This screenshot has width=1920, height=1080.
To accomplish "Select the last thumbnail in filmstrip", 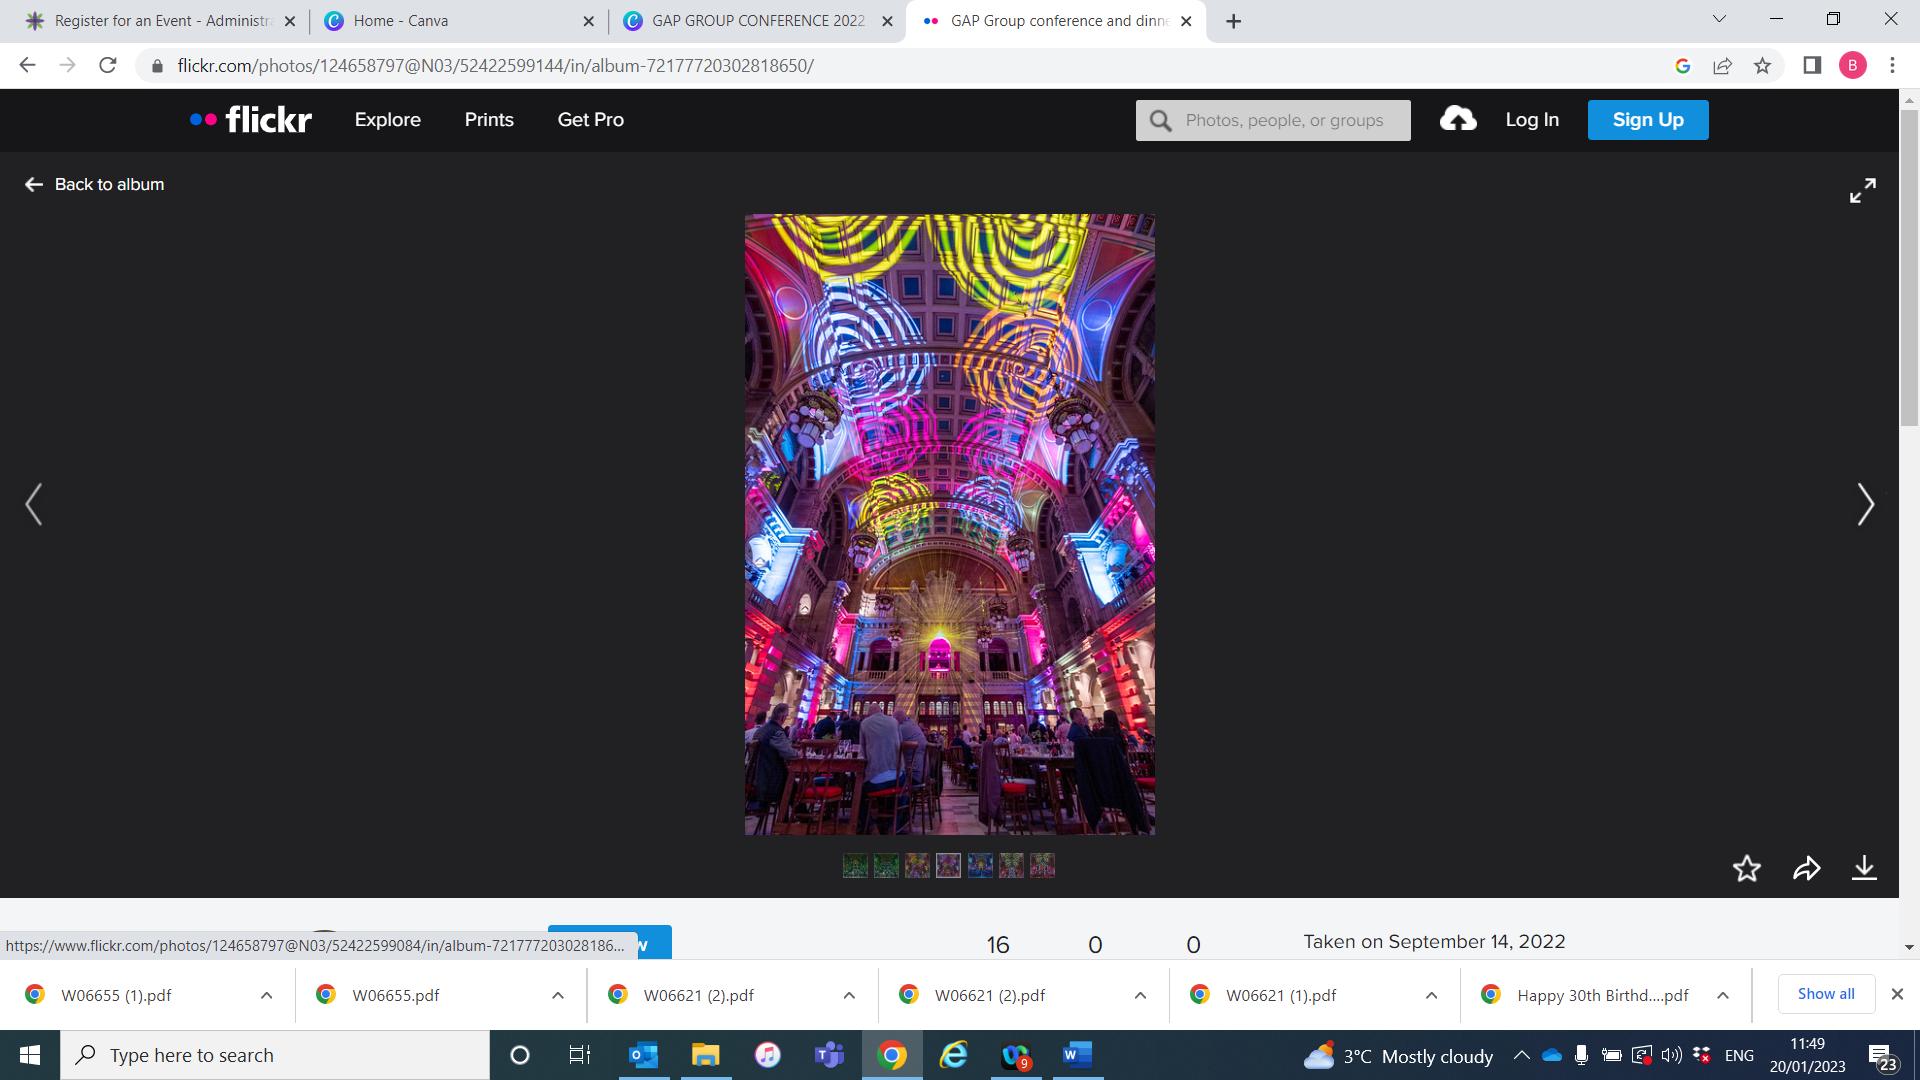I will point(1042,865).
